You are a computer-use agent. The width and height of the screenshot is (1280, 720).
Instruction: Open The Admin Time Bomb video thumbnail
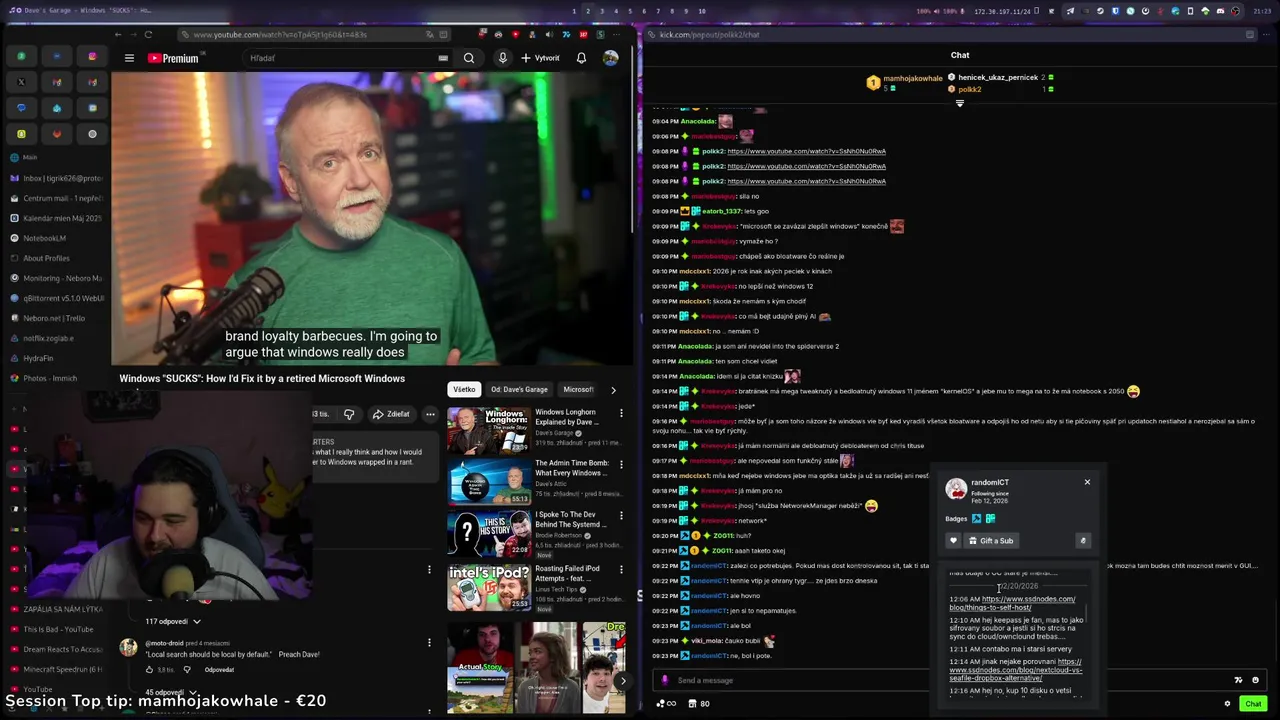(x=489, y=482)
